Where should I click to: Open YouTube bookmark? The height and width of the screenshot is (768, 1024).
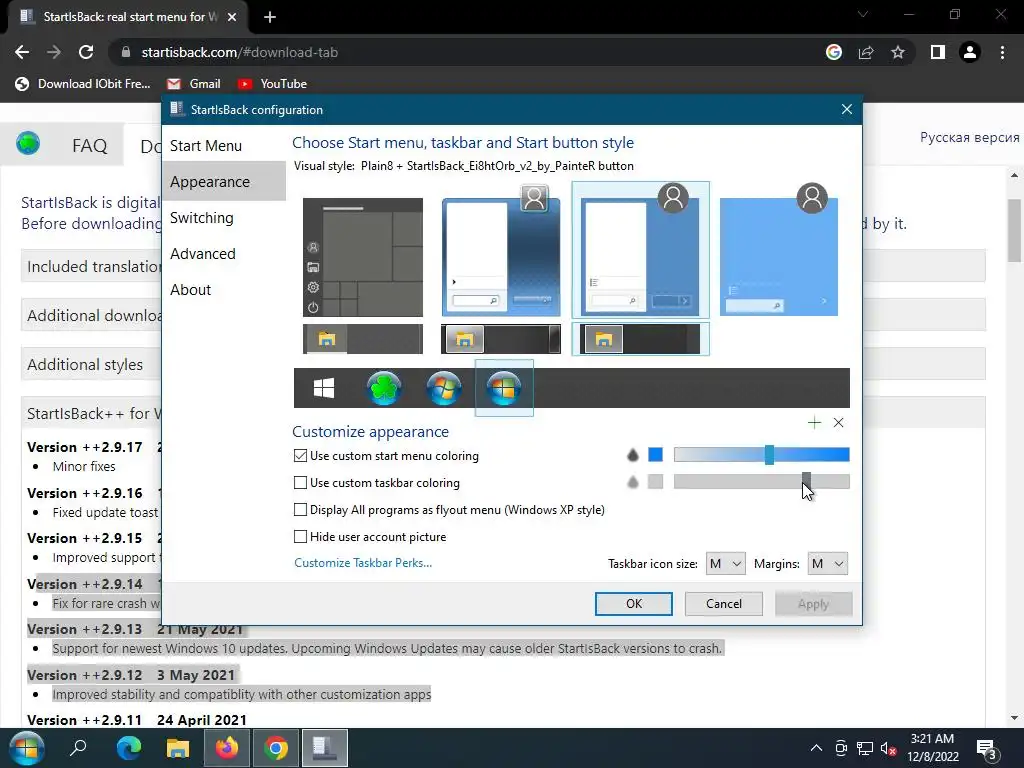tap(272, 84)
